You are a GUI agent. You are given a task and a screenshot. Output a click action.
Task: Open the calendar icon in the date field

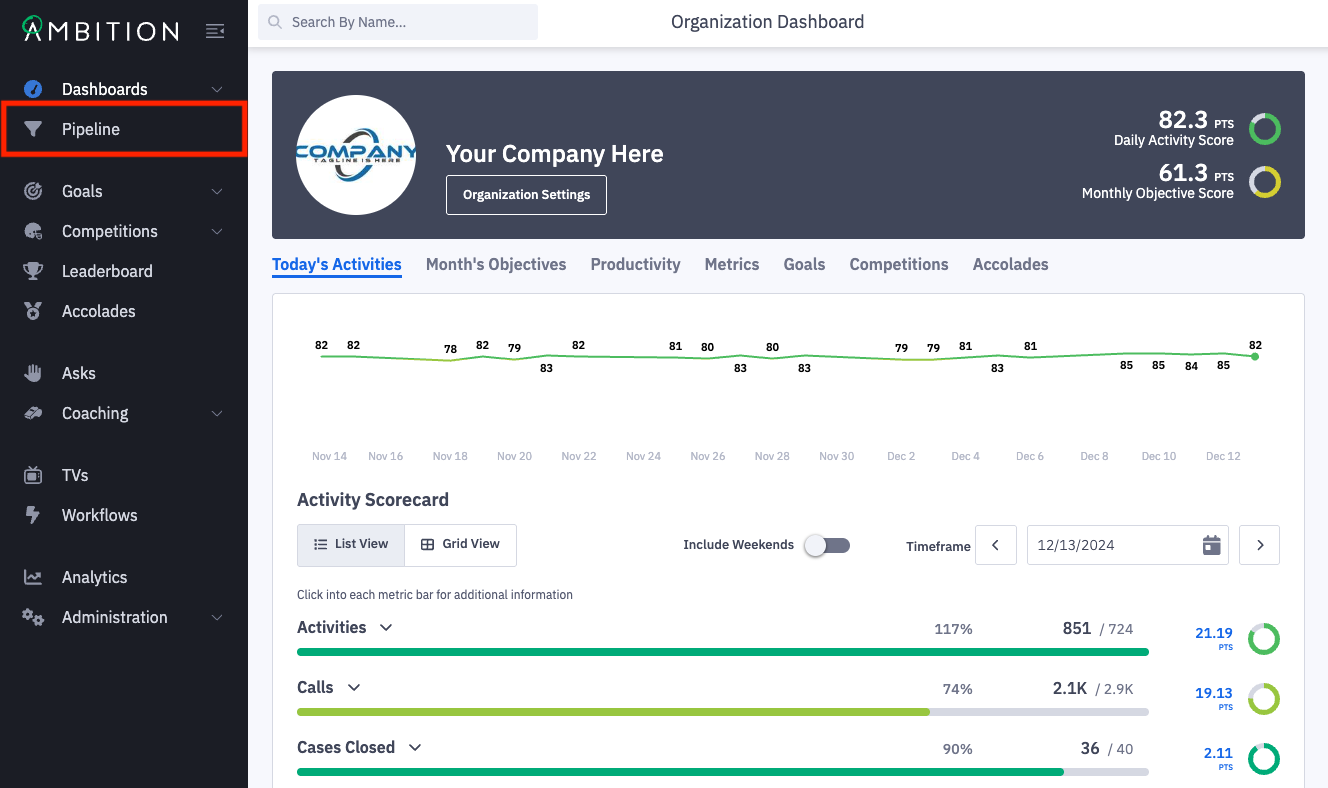coord(1211,545)
